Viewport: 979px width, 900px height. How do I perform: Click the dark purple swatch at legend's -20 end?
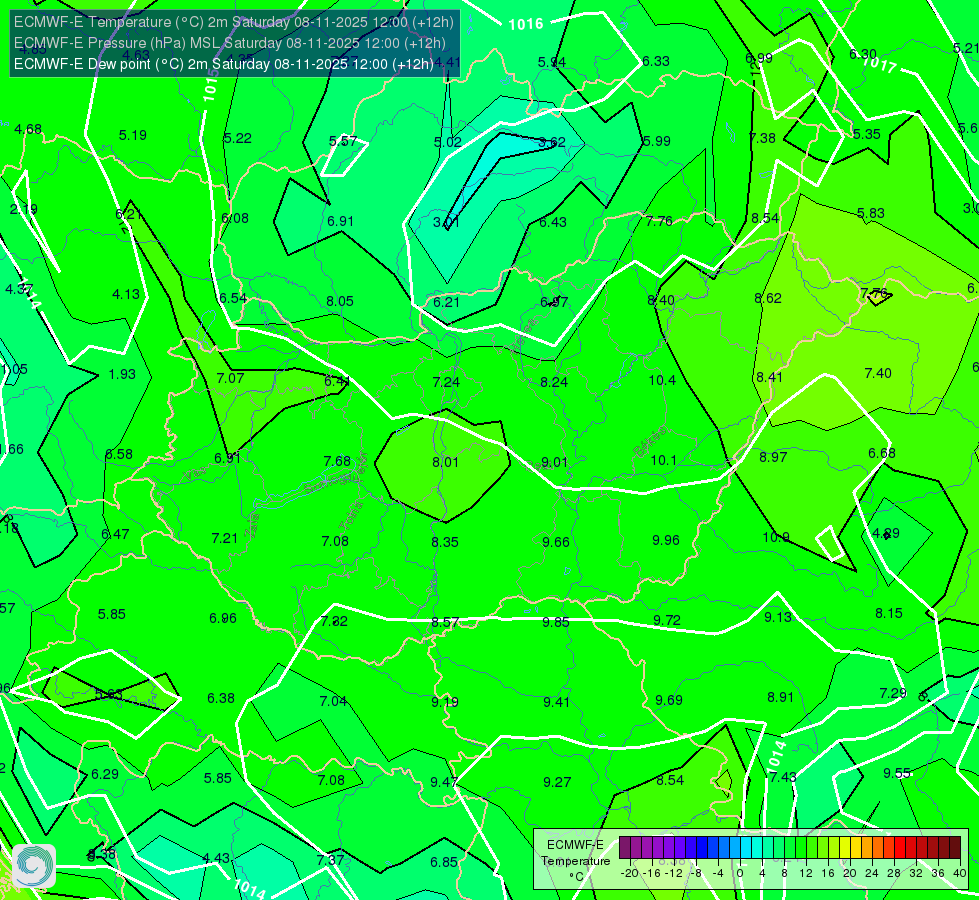tap(625, 848)
